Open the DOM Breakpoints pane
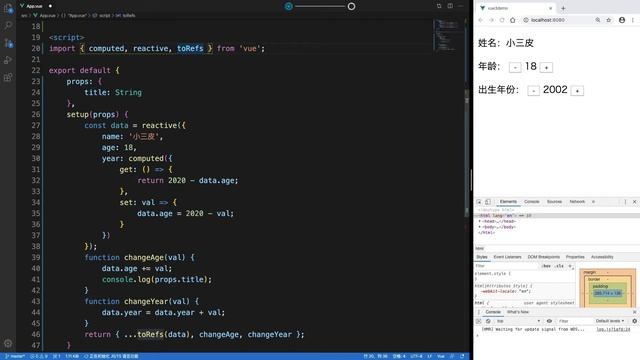 coord(544,257)
